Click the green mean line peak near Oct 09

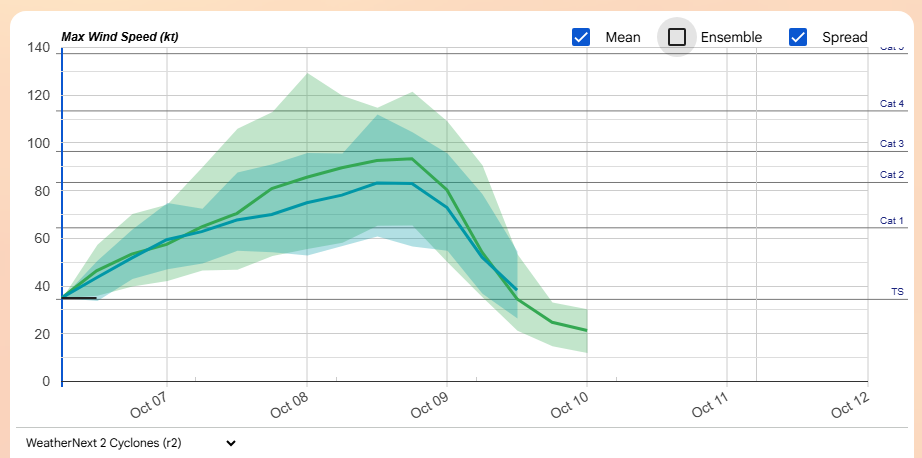[x=412, y=159]
